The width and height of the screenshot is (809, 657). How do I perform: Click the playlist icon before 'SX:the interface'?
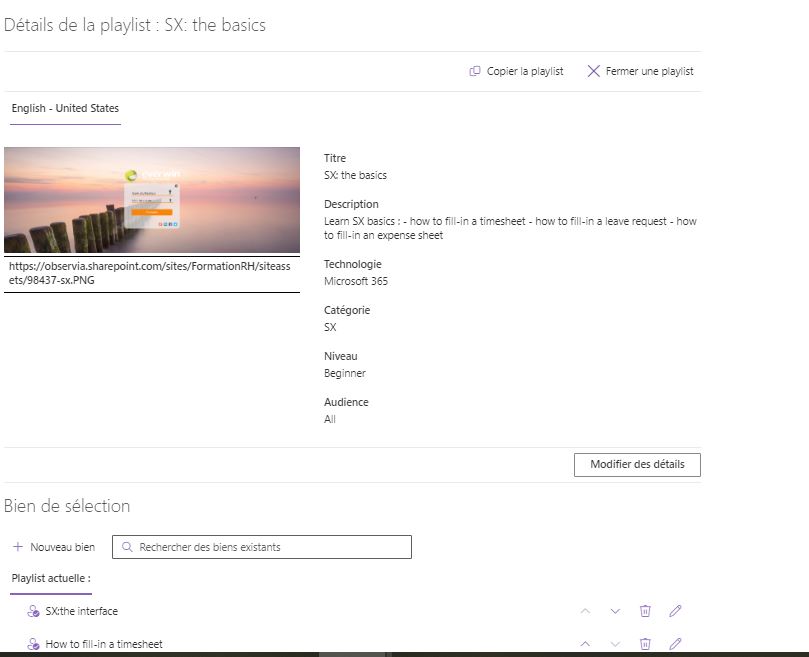tap(33, 610)
